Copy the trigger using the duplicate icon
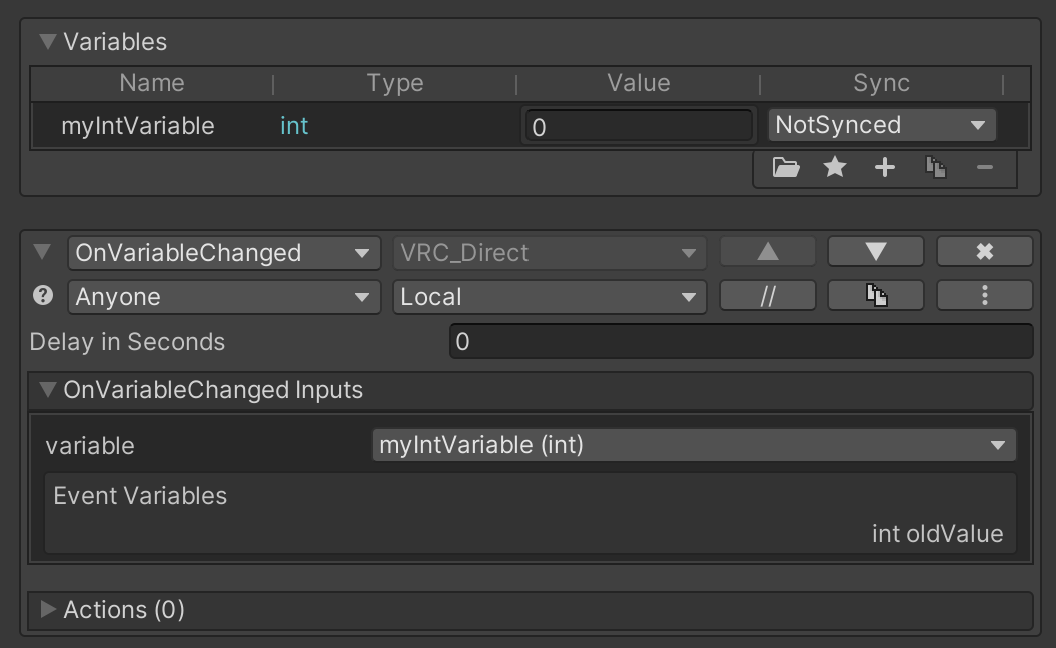The height and width of the screenshot is (648, 1056). coord(876,296)
